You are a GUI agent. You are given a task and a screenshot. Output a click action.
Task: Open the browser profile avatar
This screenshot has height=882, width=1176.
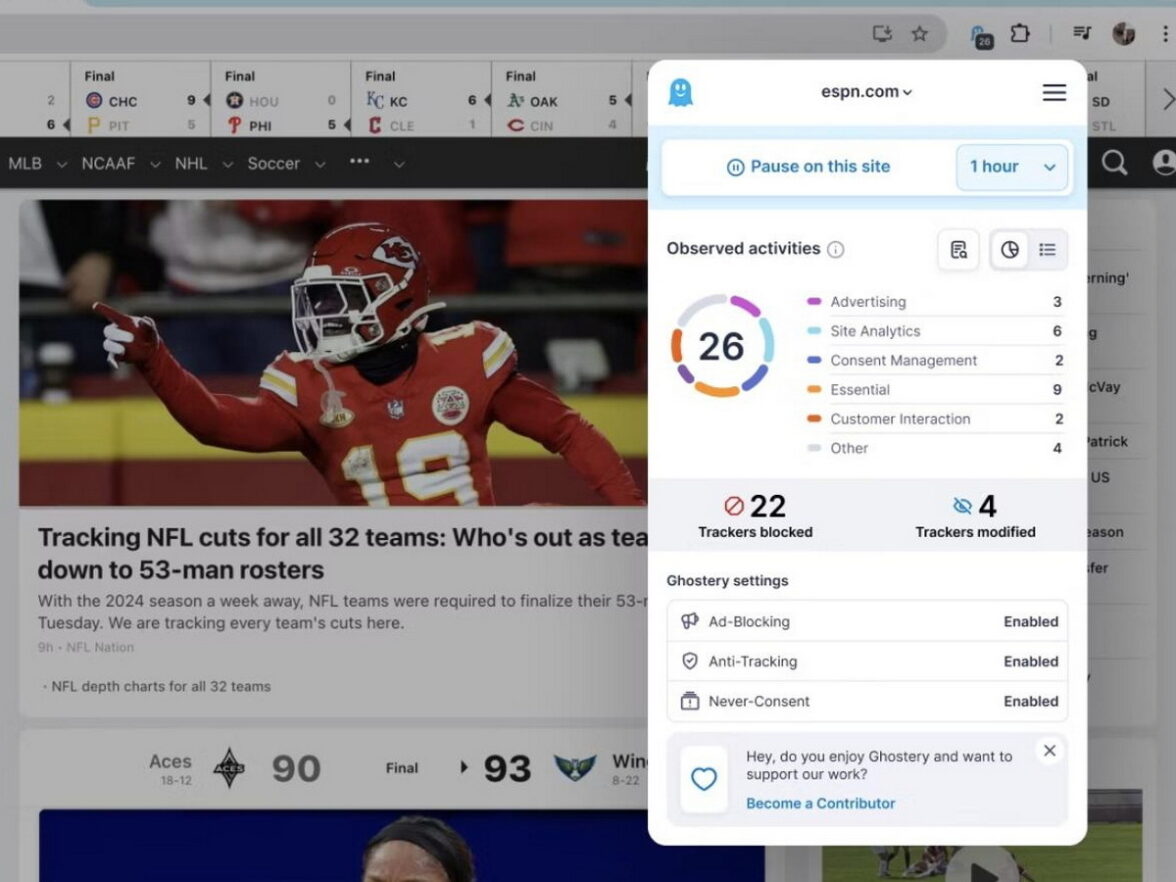tap(1123, 33)
